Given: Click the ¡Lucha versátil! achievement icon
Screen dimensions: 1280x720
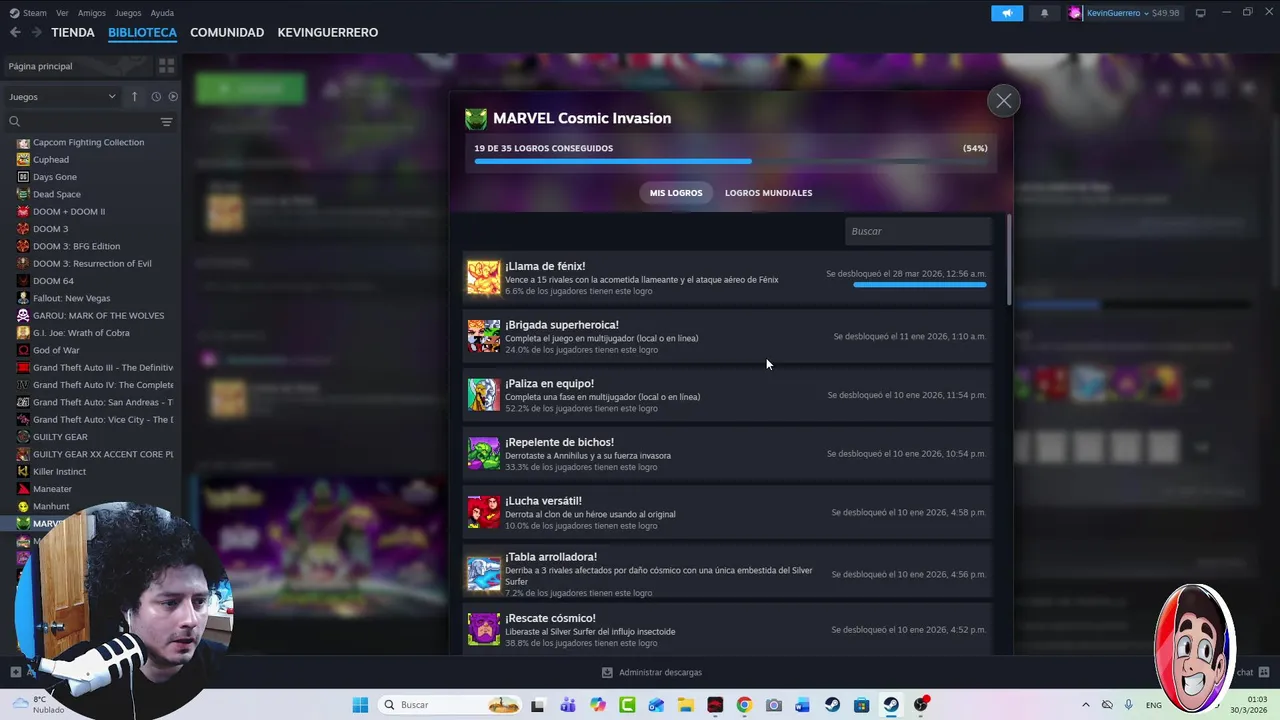Looking at the screenshot, I should pyautogui.click(x=484, y=512).
